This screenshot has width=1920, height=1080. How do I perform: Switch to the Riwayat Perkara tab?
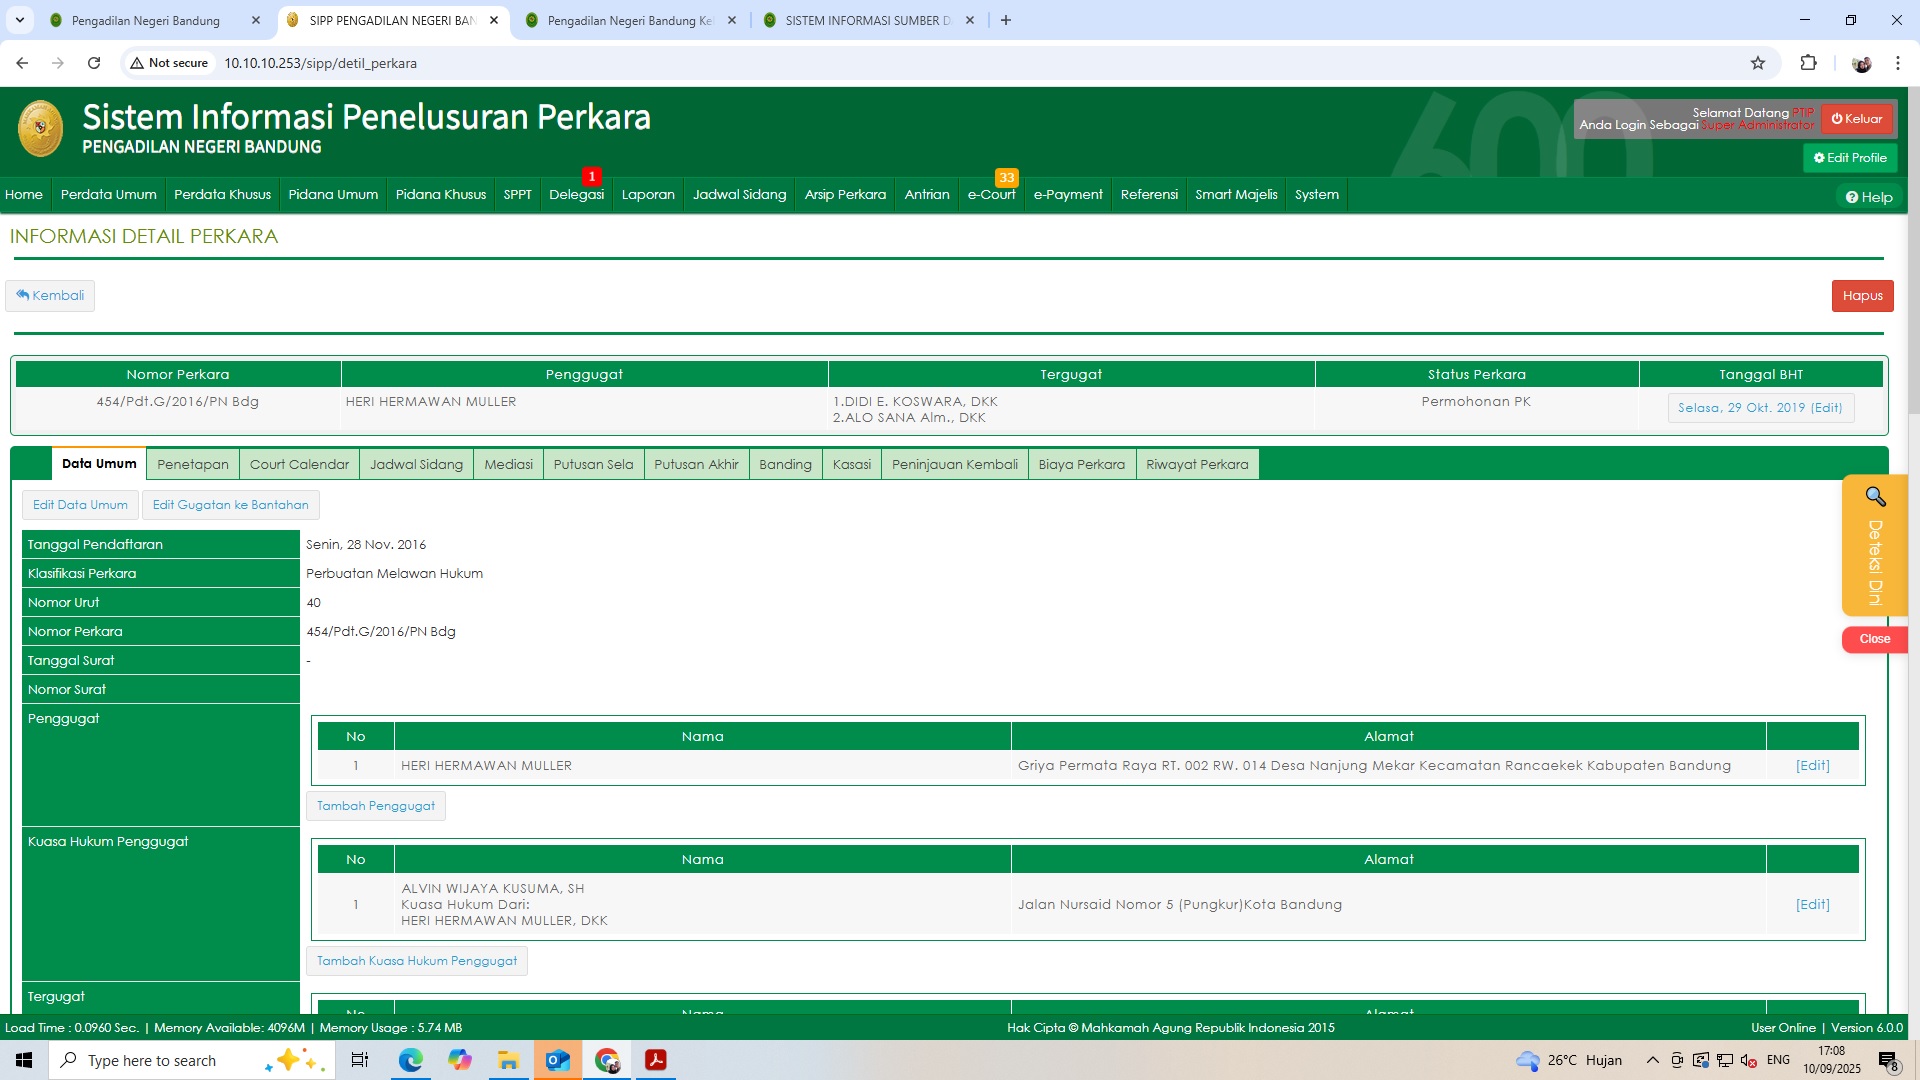tap(1197, 465)
